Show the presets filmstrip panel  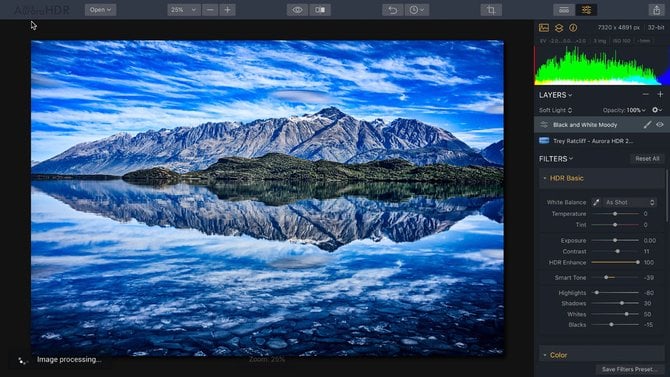564,10
